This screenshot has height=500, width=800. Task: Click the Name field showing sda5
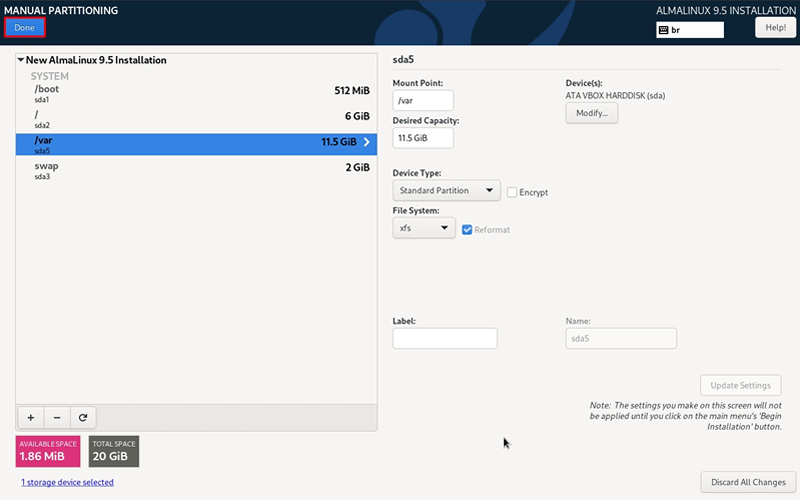tap(621, 339)
